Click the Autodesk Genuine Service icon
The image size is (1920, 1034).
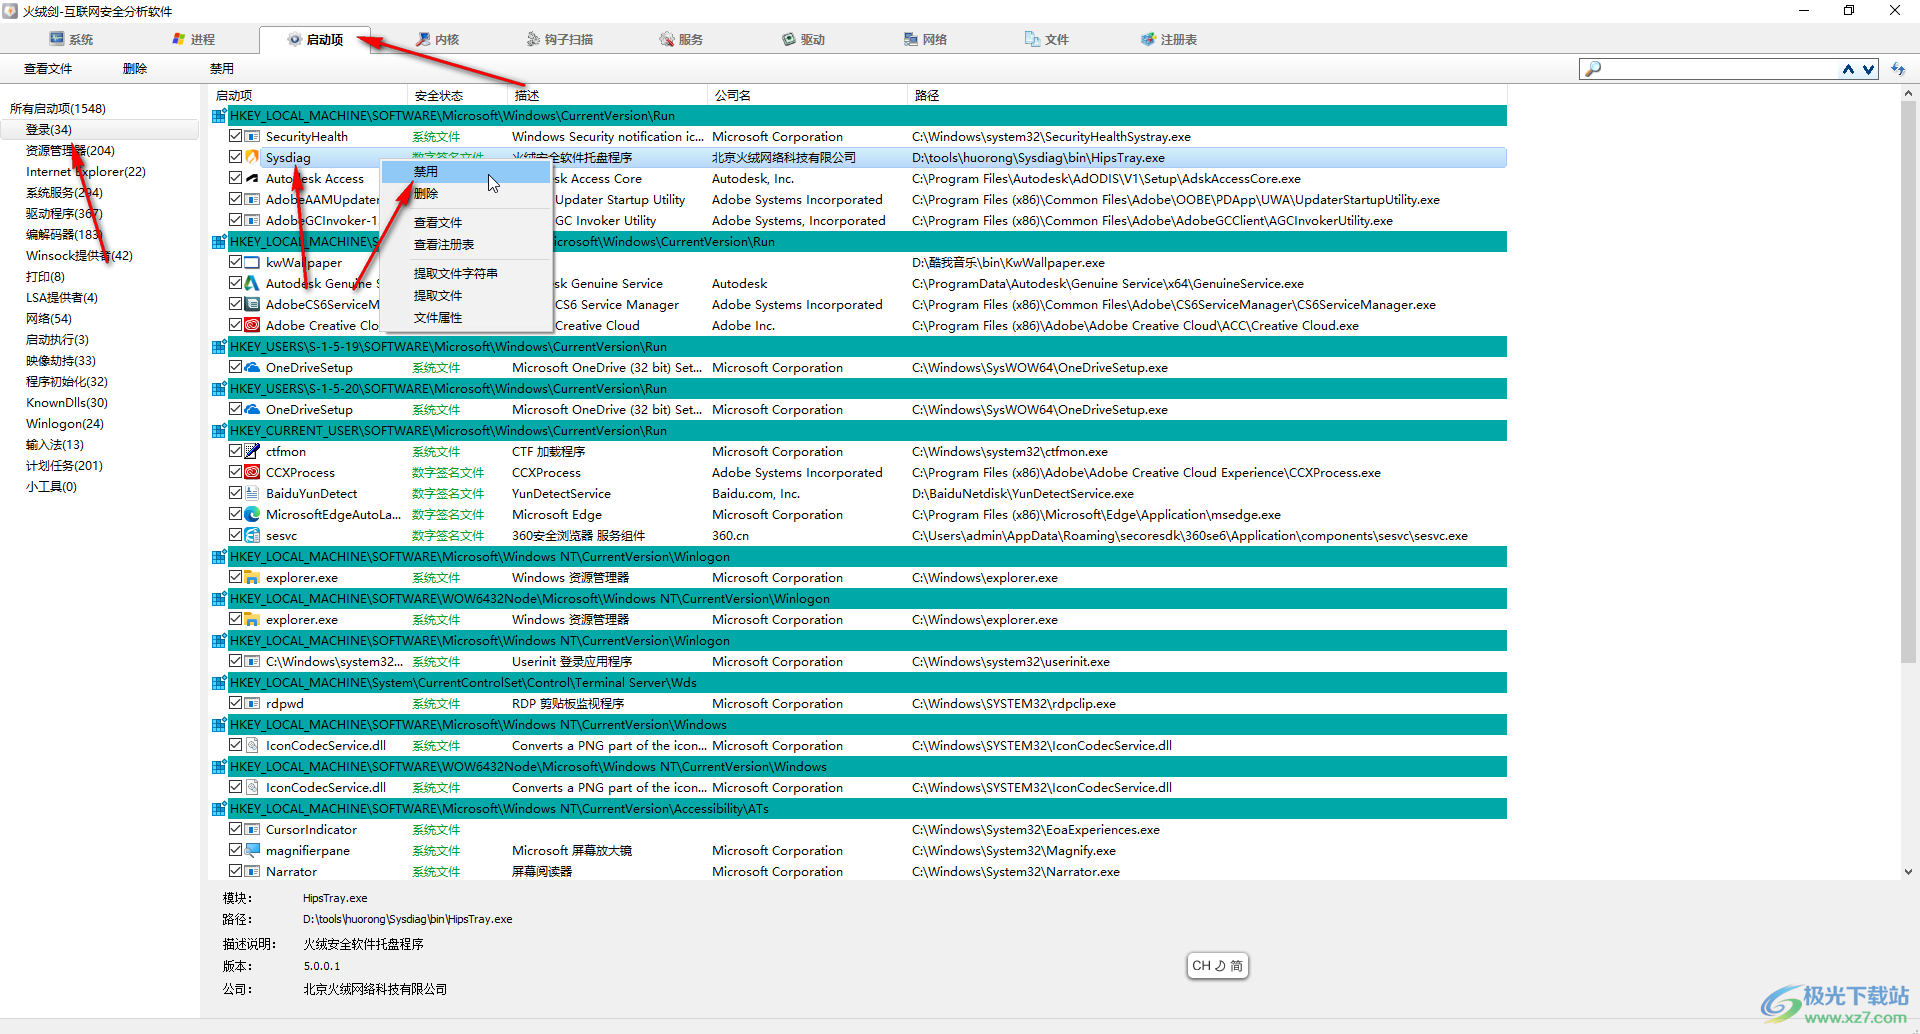pos(252,283)
